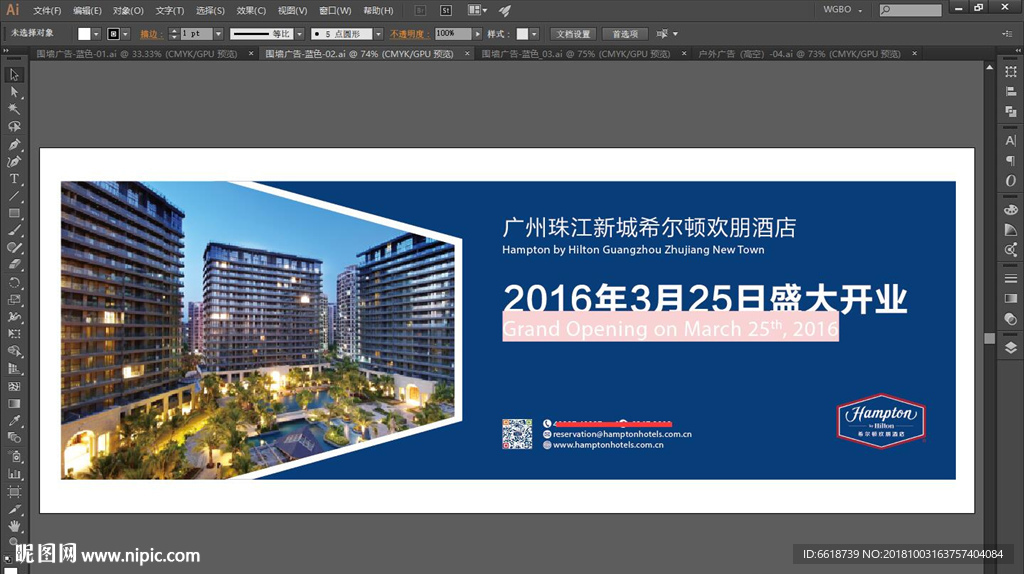This screenshot has width=1024, height=574.
Task: Open Bridge via Br icon
Action: pos(421,10)
